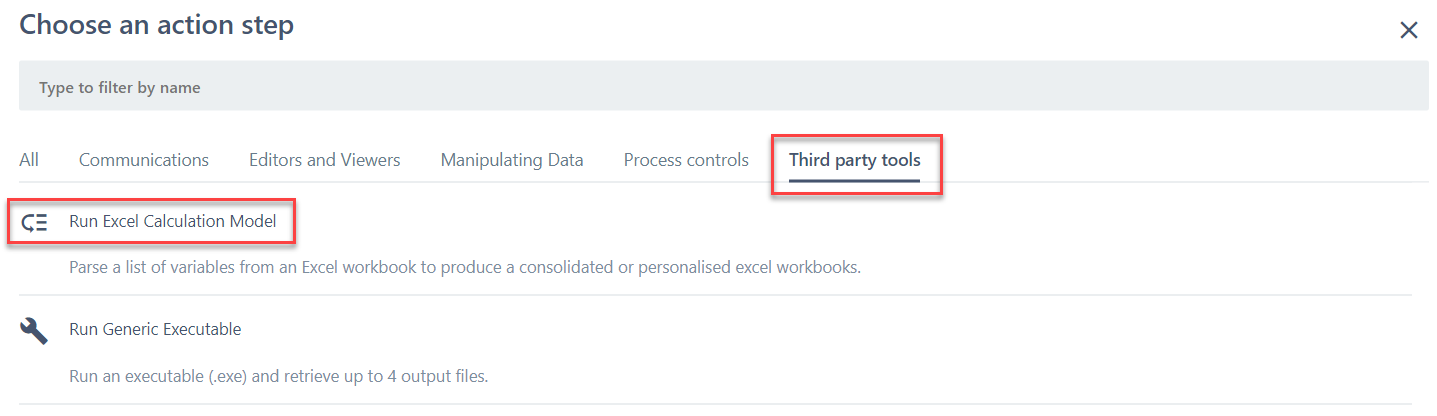The height and width of the screenshot is (416, 1437).
Task: Open the Communications tab
Action: tap(144, 160)
